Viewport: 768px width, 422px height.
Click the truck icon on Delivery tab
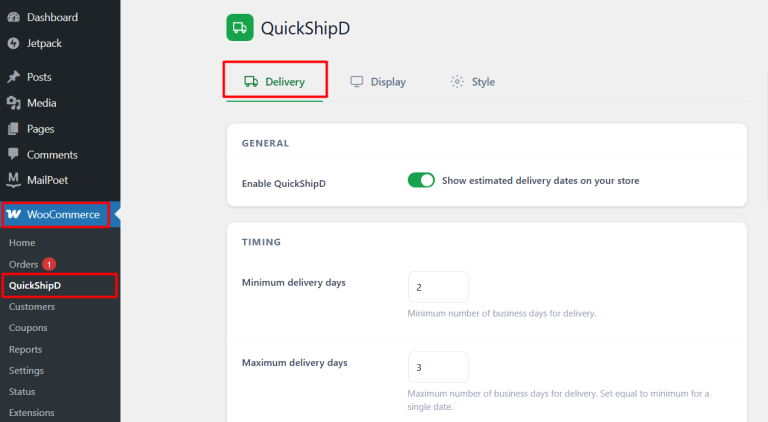251,81
